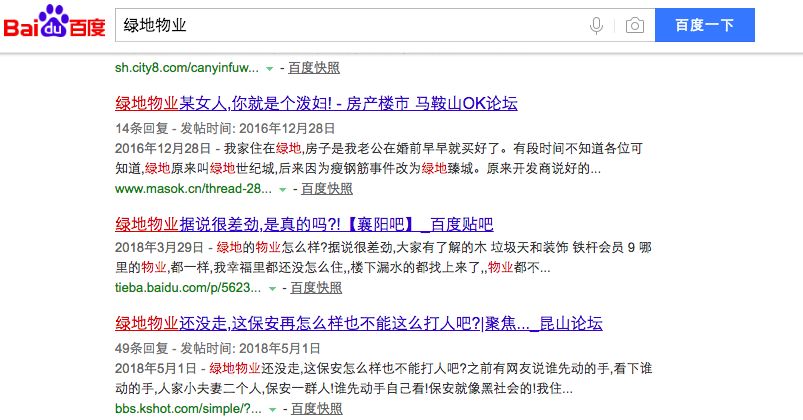Click the sh.city8.com/canyinfuw... URL

tap(186, 68)
